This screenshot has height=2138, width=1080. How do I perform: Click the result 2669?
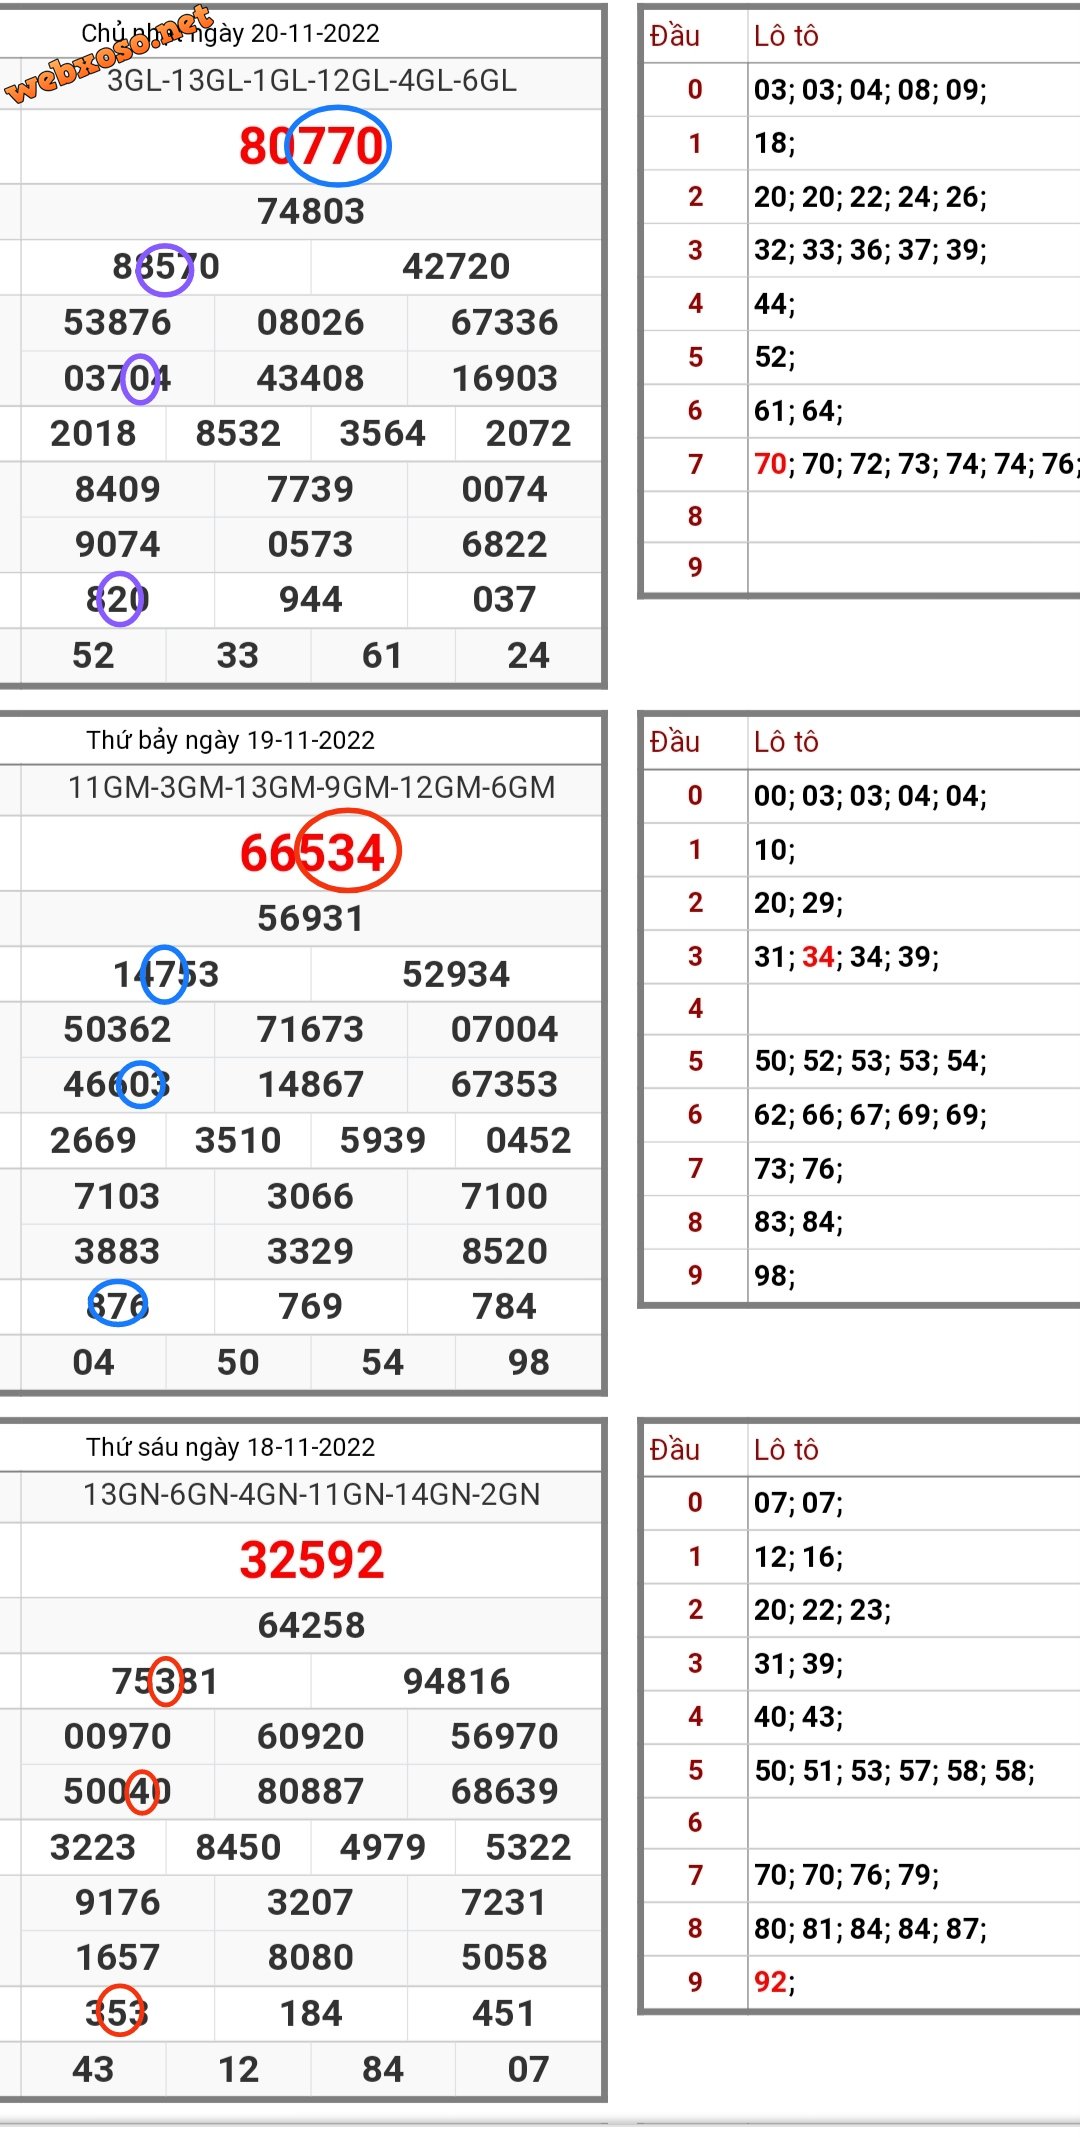point(93,1140)
